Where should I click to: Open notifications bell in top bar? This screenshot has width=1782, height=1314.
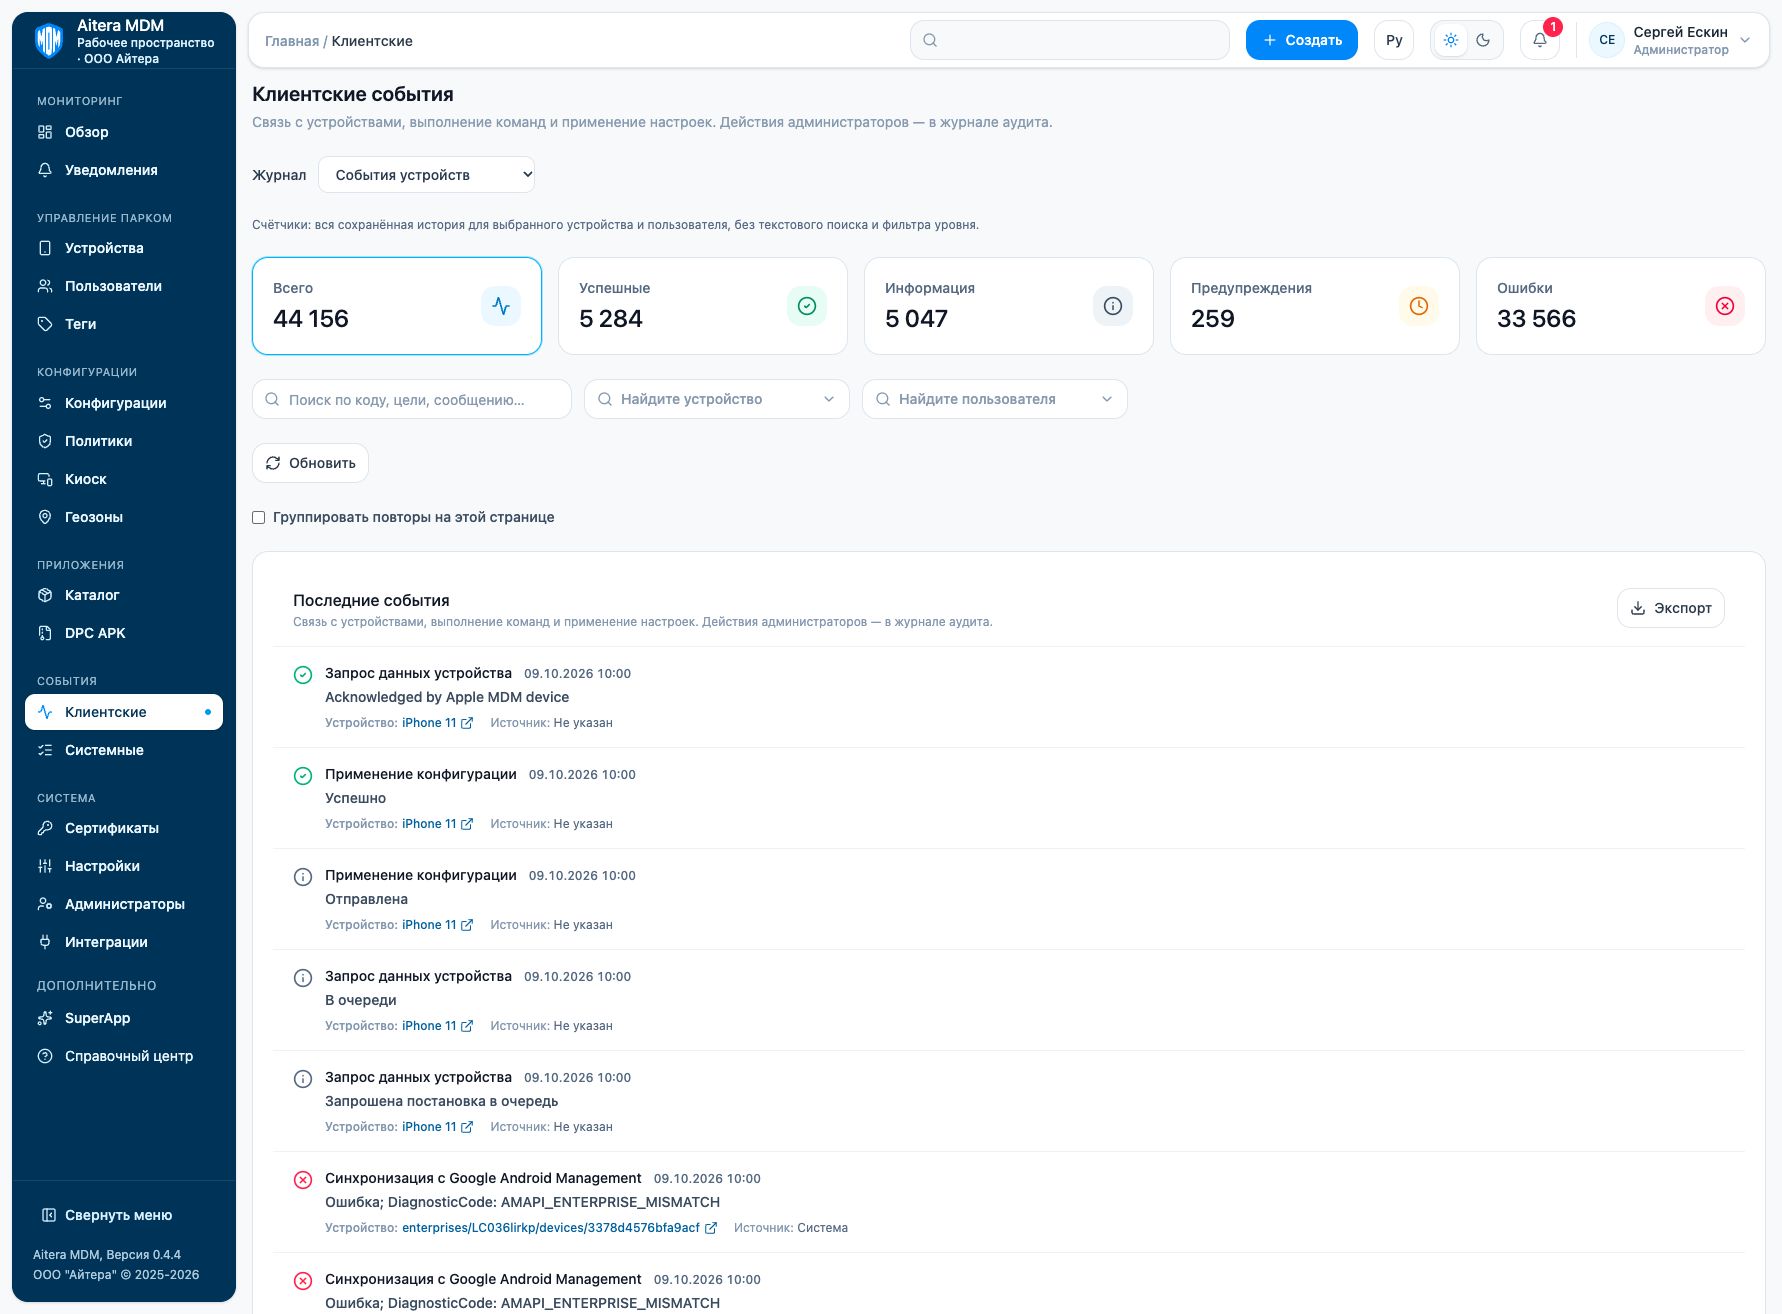pyautogui.click(x=1540, y=40)
